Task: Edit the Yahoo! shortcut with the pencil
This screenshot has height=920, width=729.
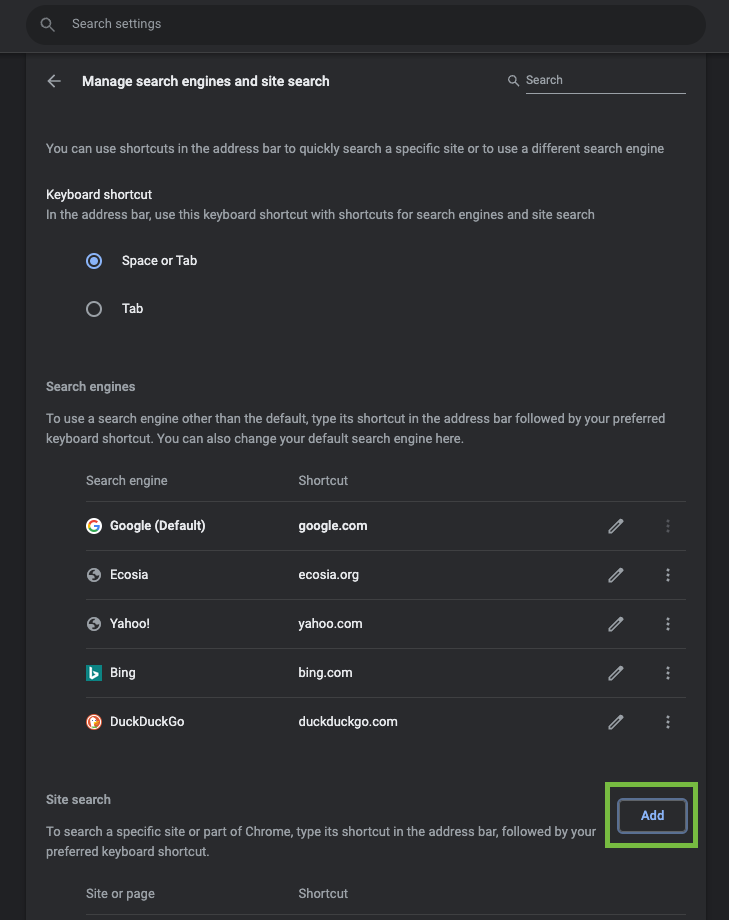Action: coord(615,623)
